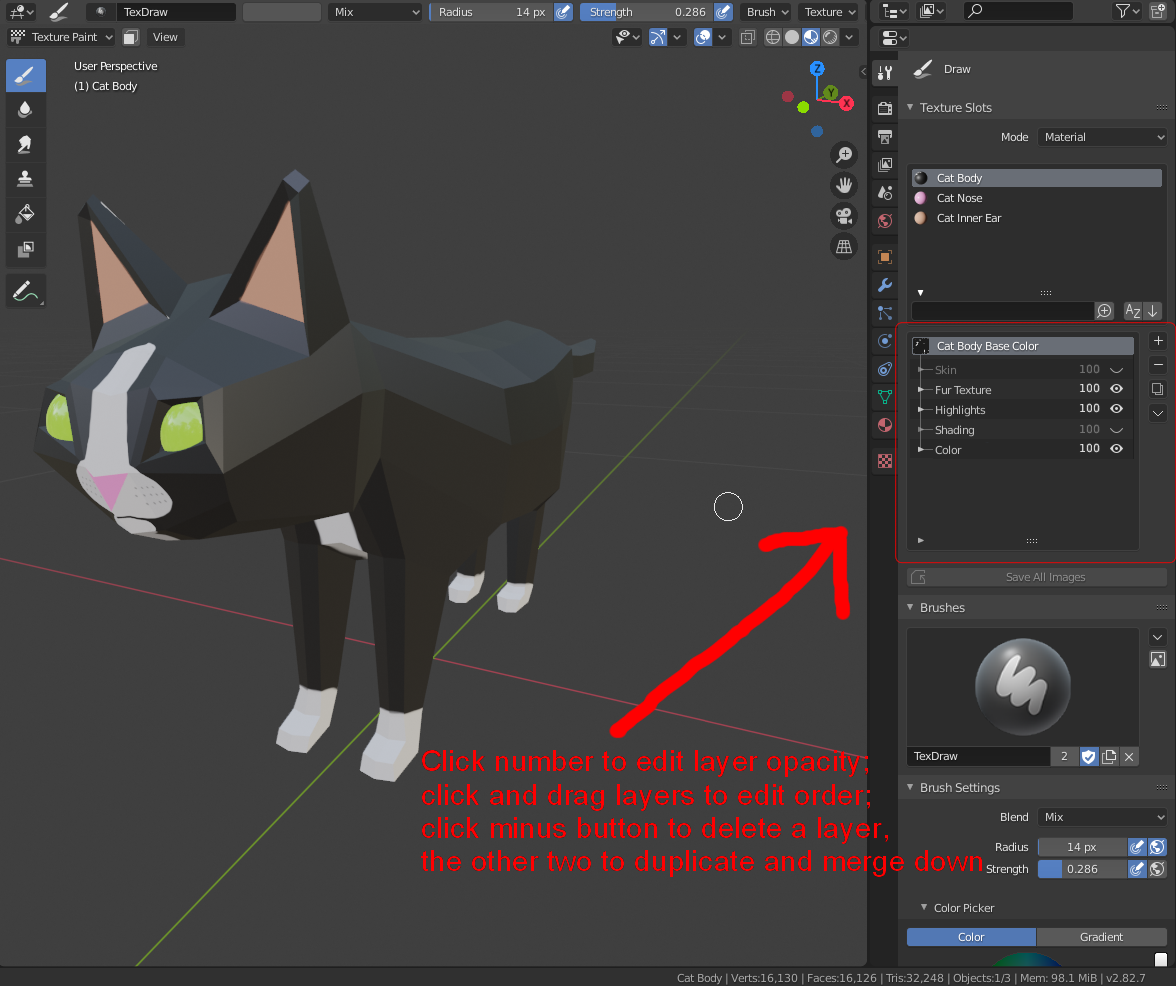Adjust the Strength slider in header
This screenshot has height=986, width=1176.
[646, 12]
